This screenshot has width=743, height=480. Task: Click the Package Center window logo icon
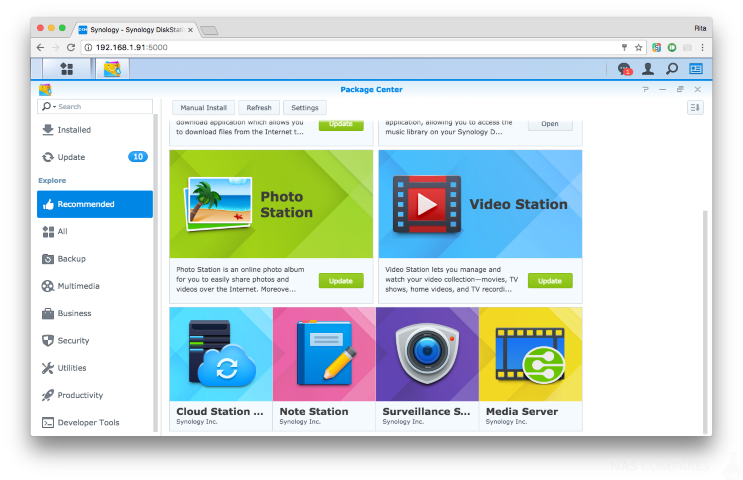[x=45, y=90]
